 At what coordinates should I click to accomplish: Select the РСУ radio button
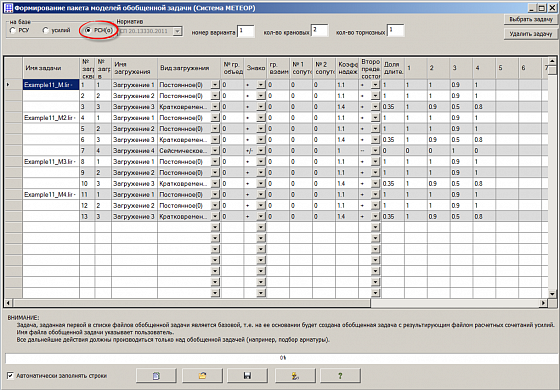(13, 31)
